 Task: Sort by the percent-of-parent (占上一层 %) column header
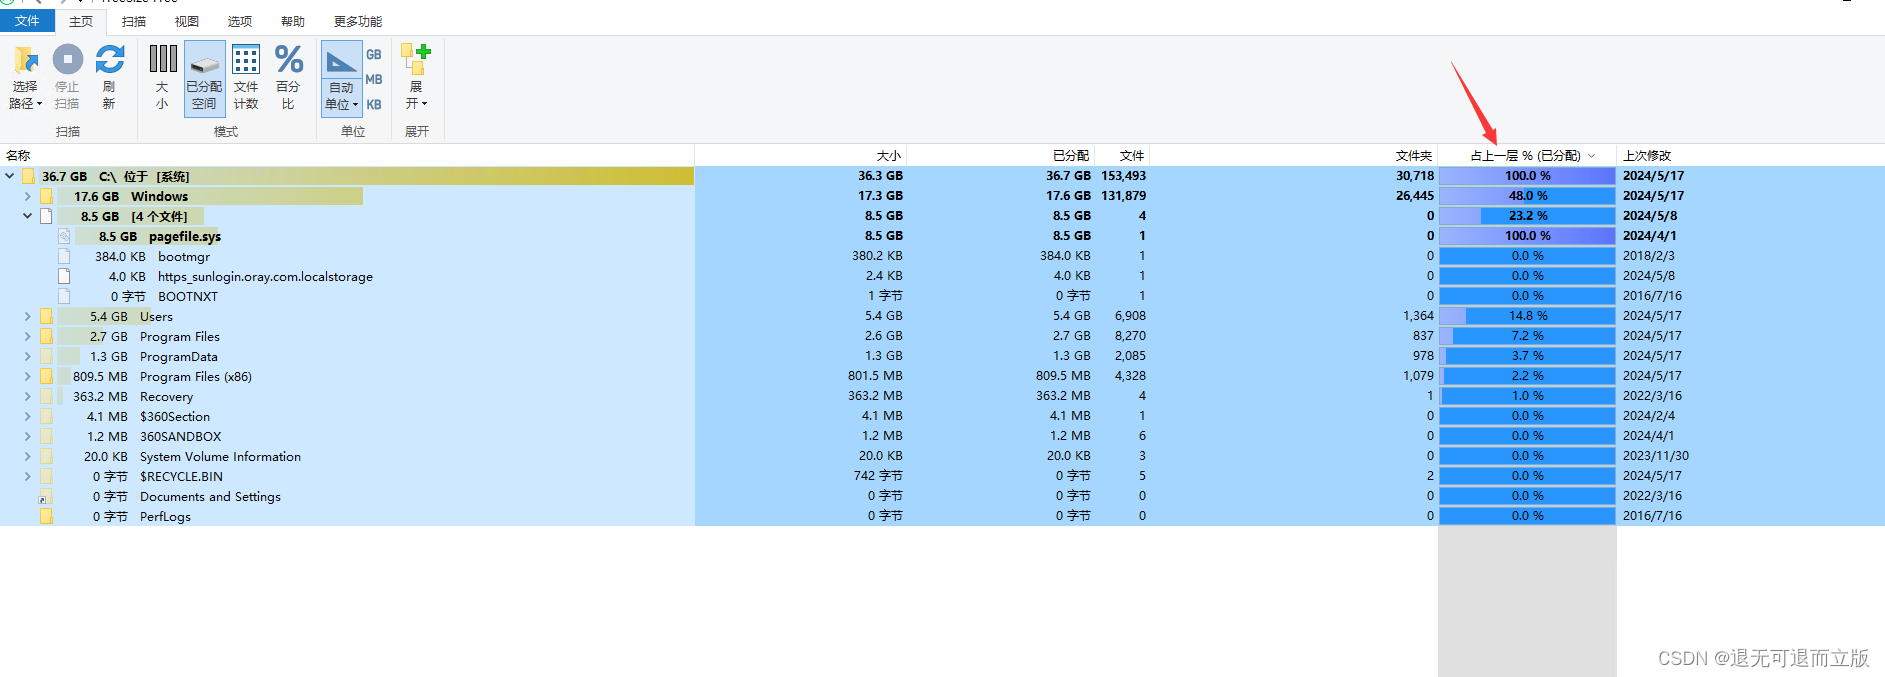[x=1527, y=155]
